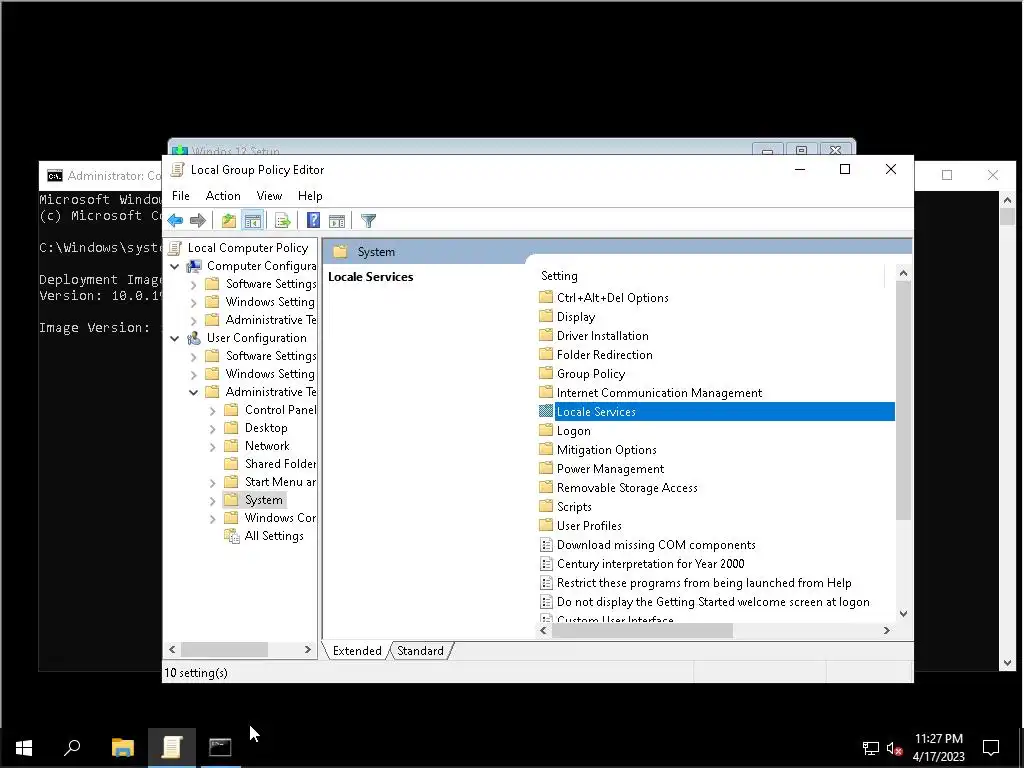Viewport: 1024px width, 768px height.
Task: Open the Windows Start menu
Action: [x=24, y=747]
